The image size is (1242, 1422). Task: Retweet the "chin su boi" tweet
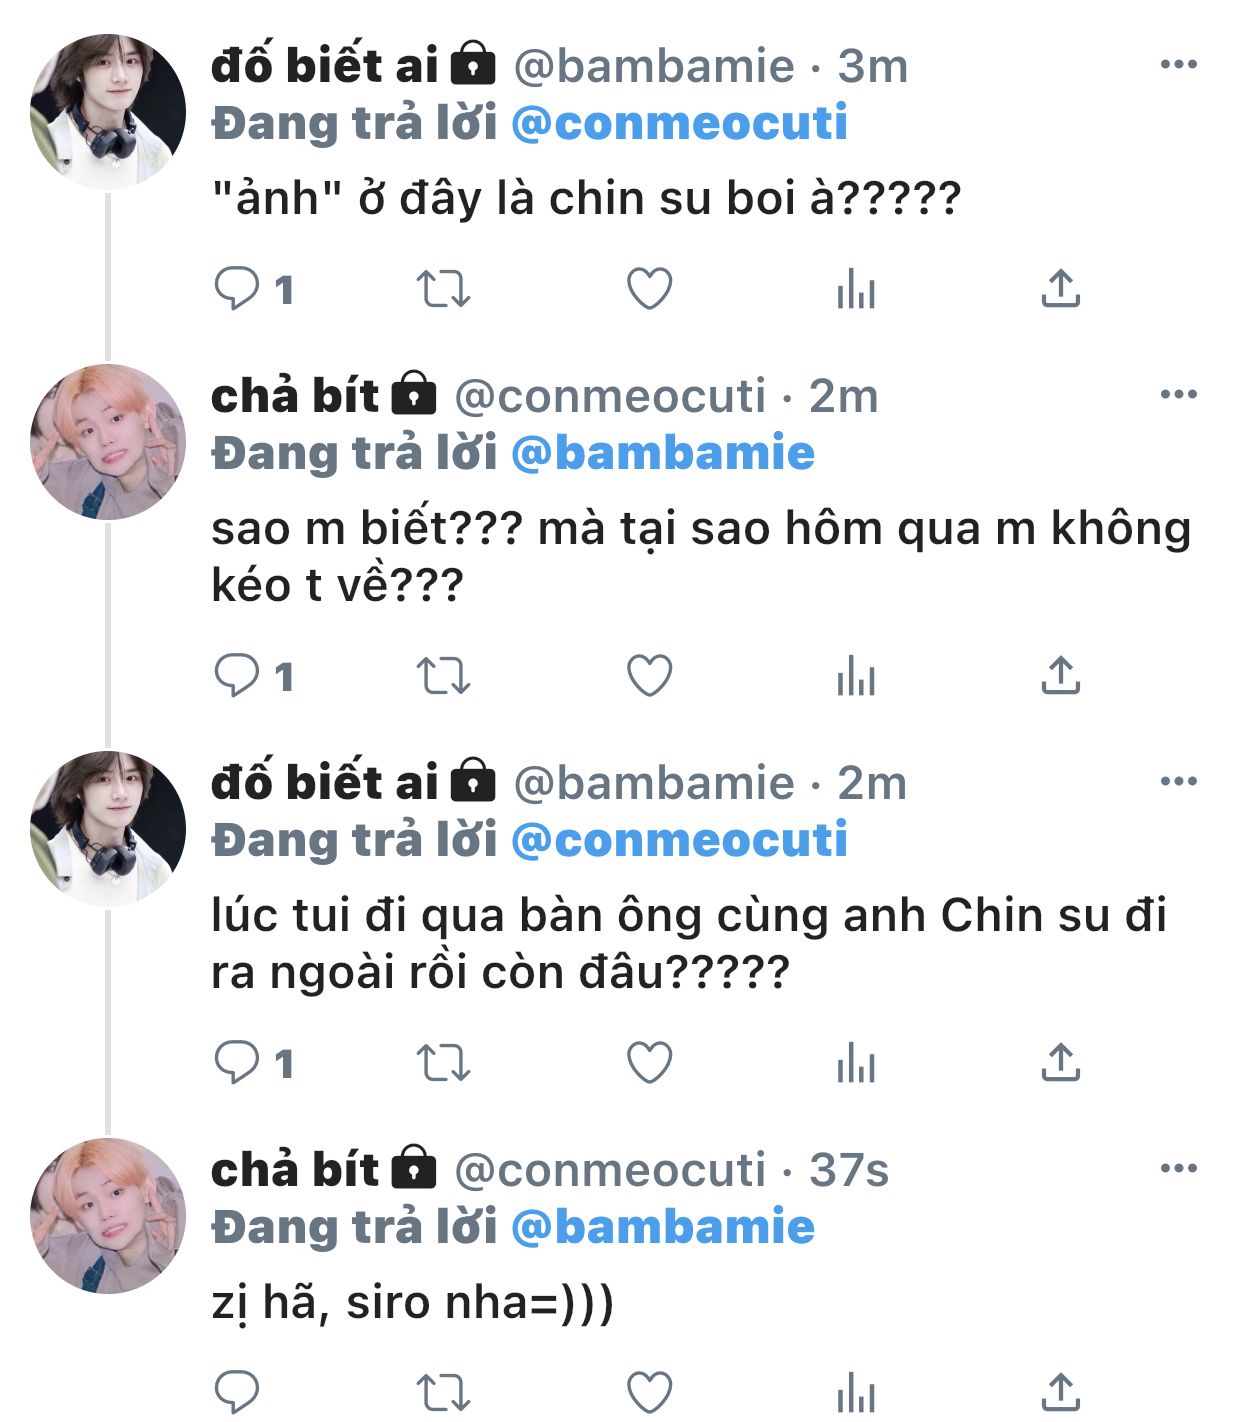click(443, 289)
